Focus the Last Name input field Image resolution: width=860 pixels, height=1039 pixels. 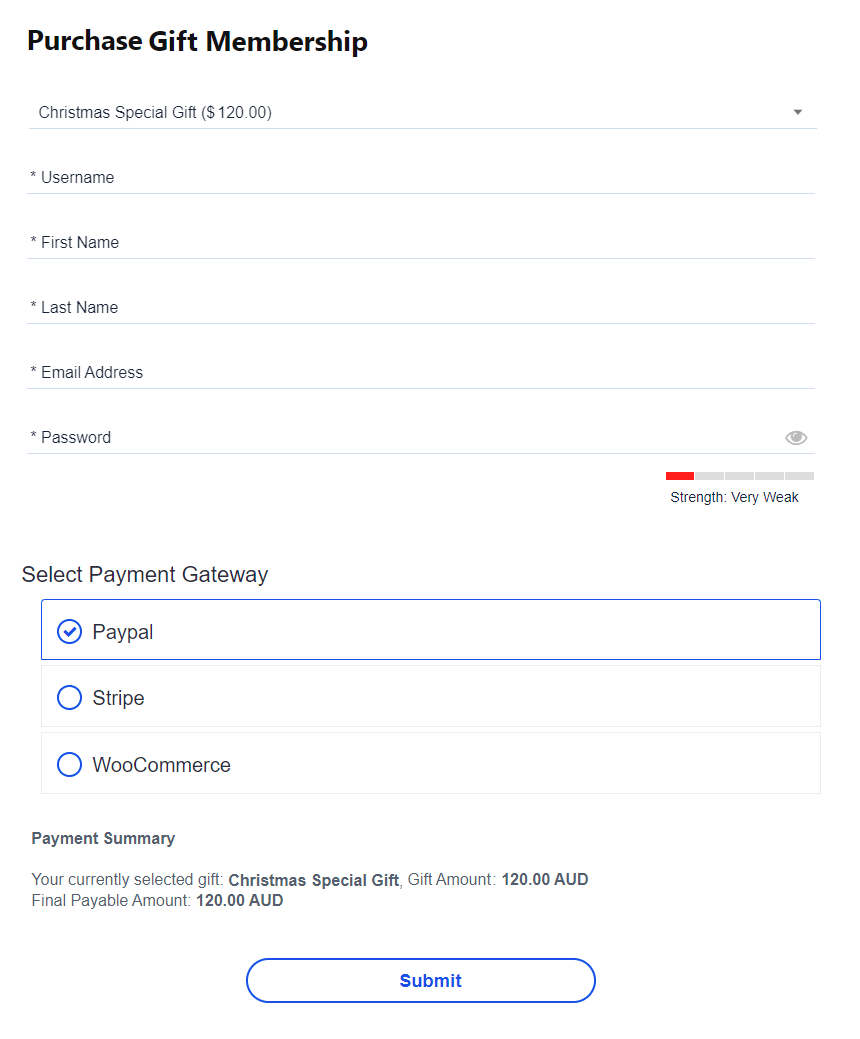pyautogui.click(x=421, y=307)
